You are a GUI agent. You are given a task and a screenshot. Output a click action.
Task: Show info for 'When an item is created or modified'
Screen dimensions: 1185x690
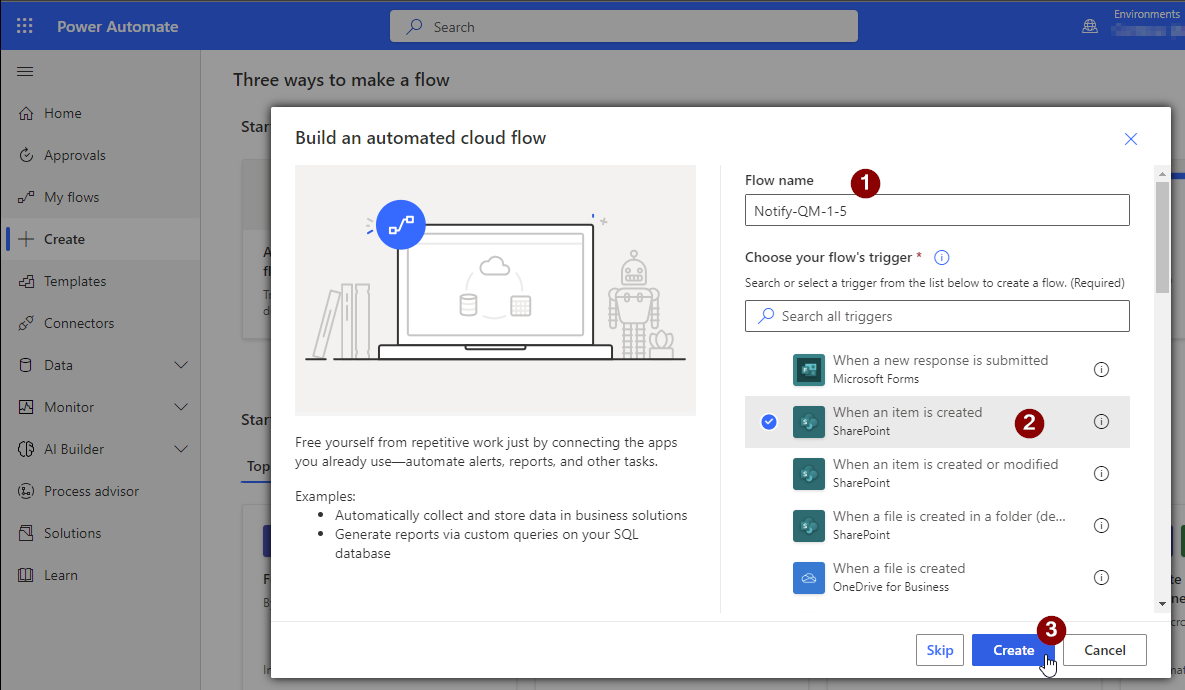pos(1102,474)
